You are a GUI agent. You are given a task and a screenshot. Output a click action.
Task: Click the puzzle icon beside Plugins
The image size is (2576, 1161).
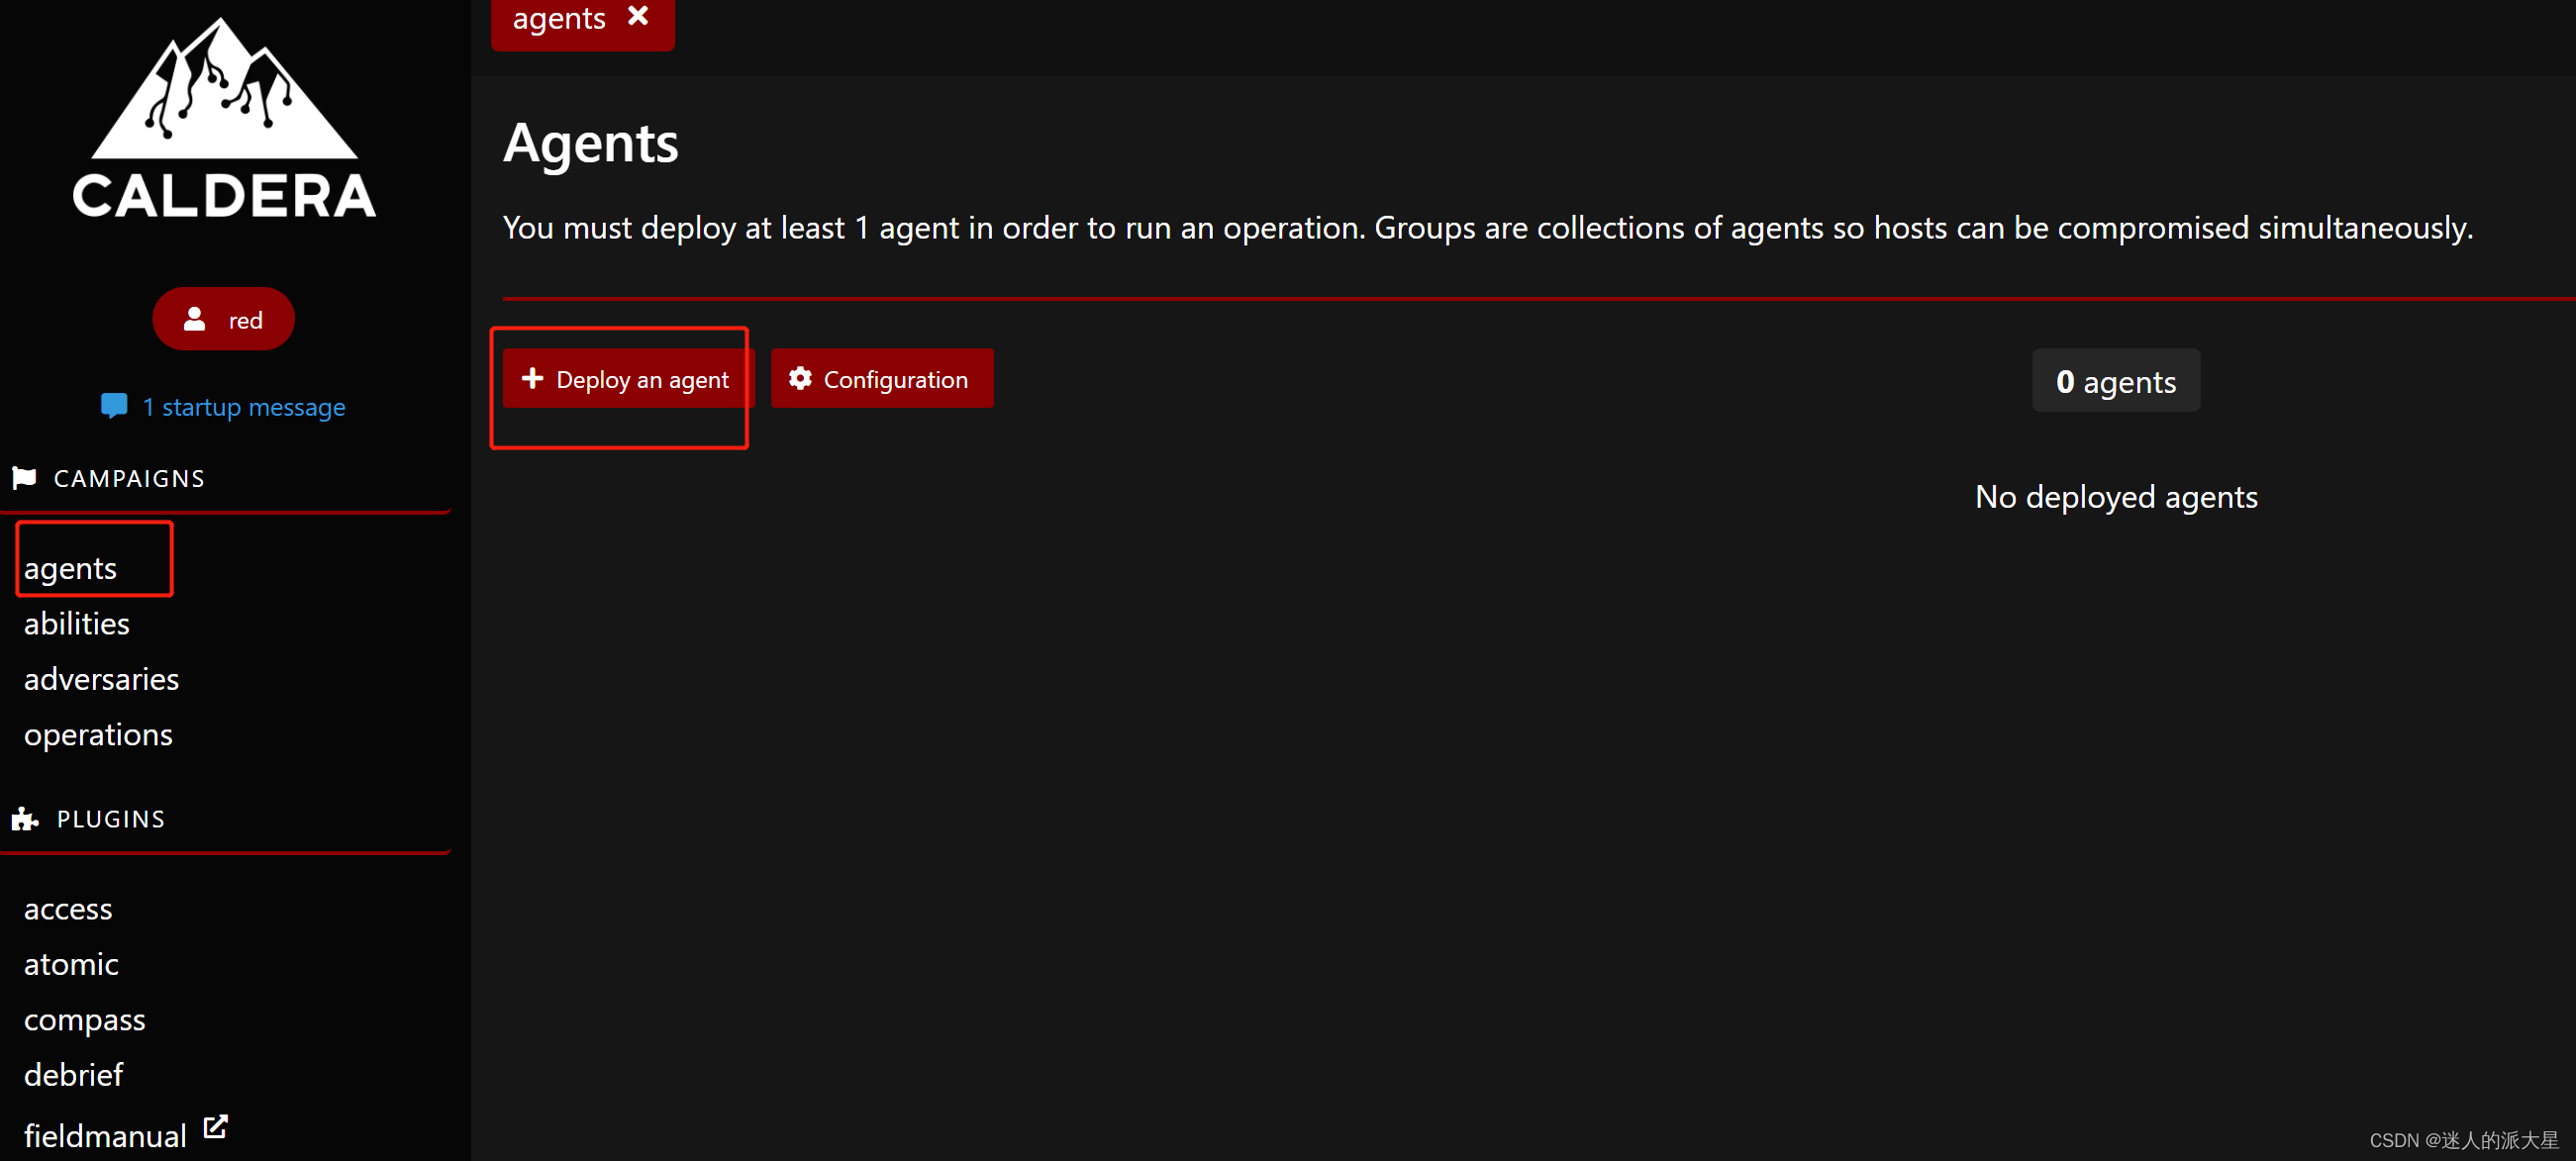pos(25,819)
